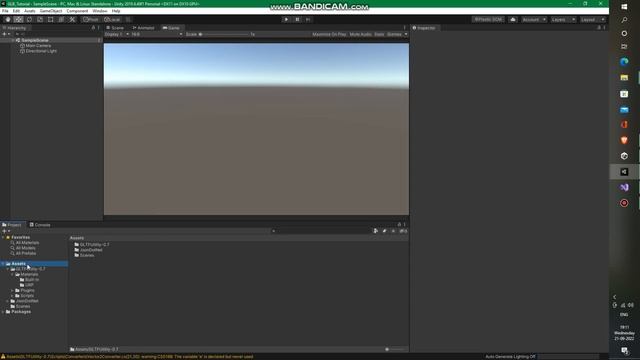Select All Prefabs favorite

pyautogui.click(x=26, y=253)
